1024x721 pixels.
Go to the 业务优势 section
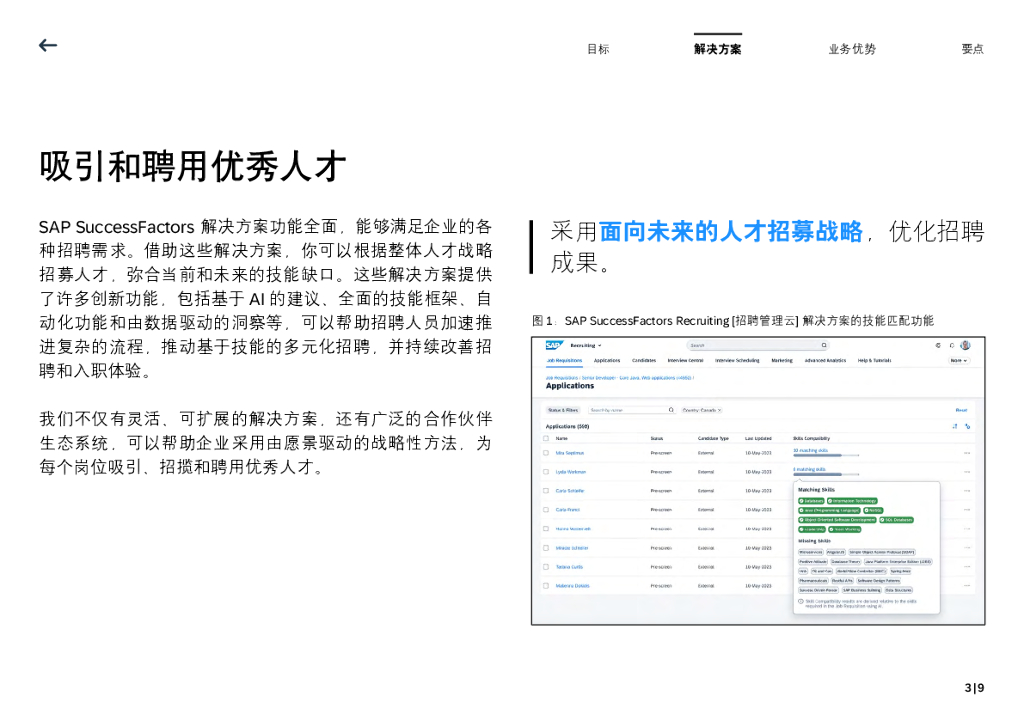852,49
